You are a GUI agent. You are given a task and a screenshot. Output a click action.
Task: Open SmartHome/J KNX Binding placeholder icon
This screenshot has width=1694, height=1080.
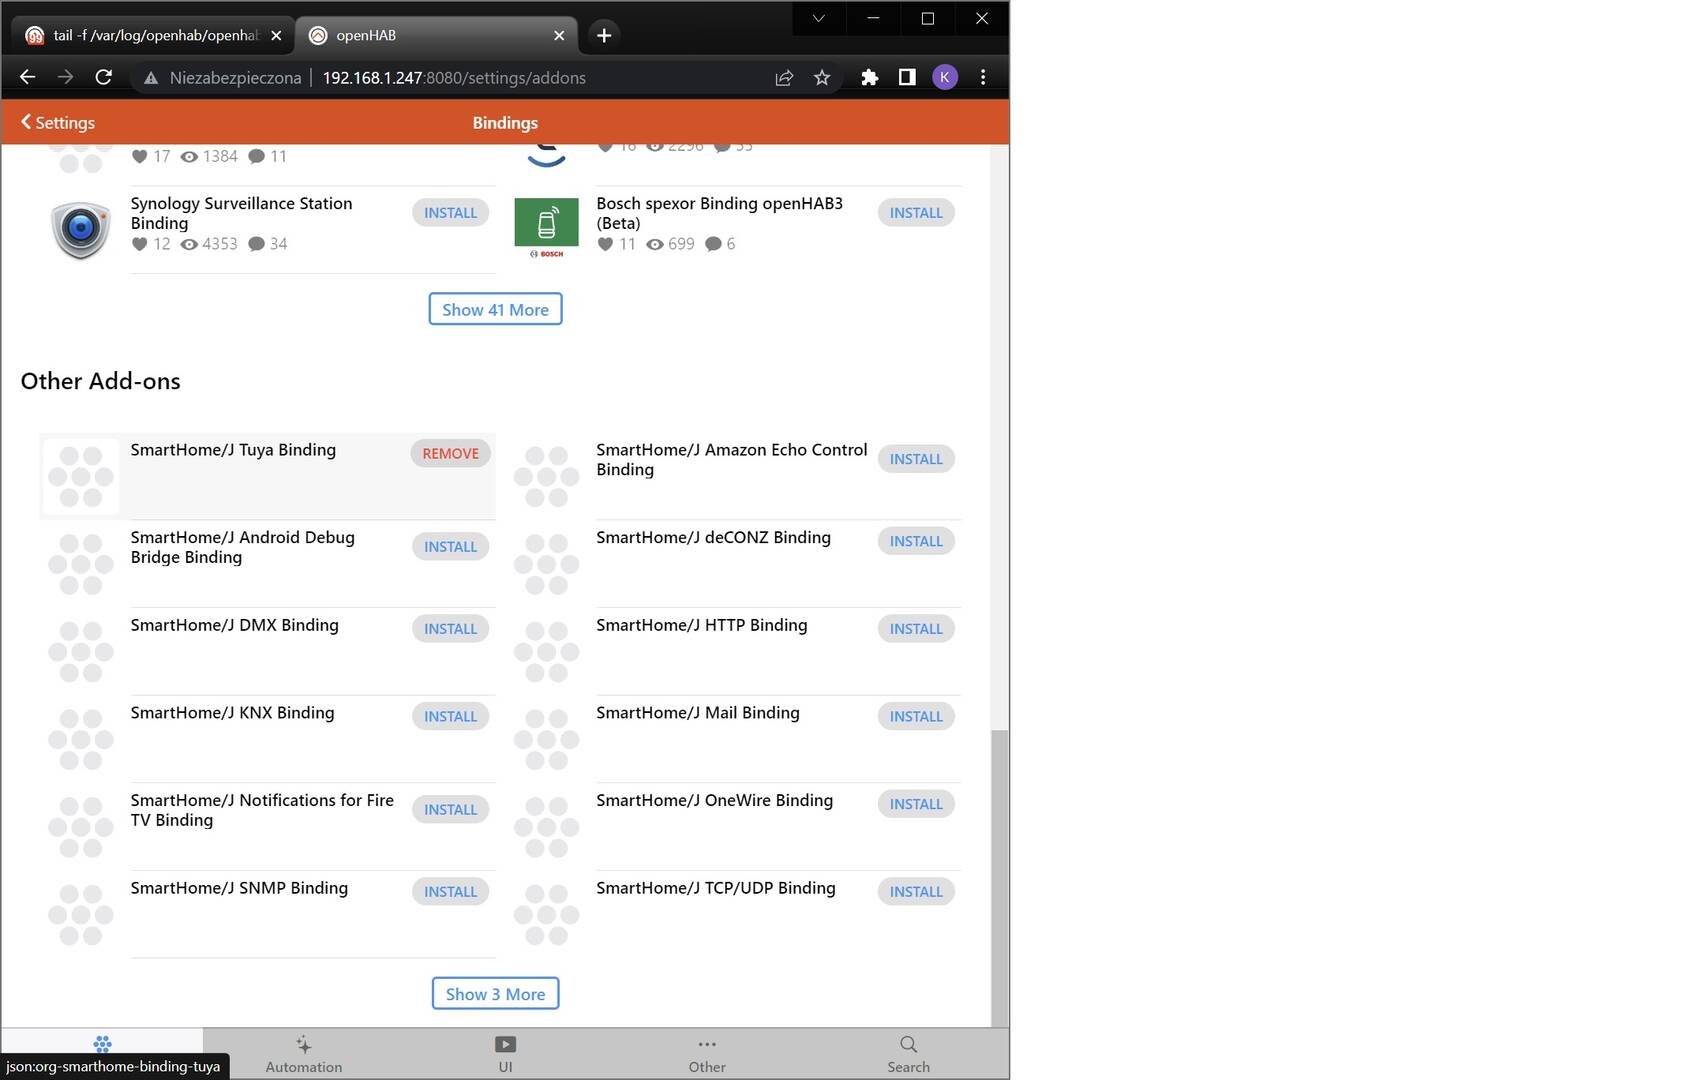click(x=80, y=739)
